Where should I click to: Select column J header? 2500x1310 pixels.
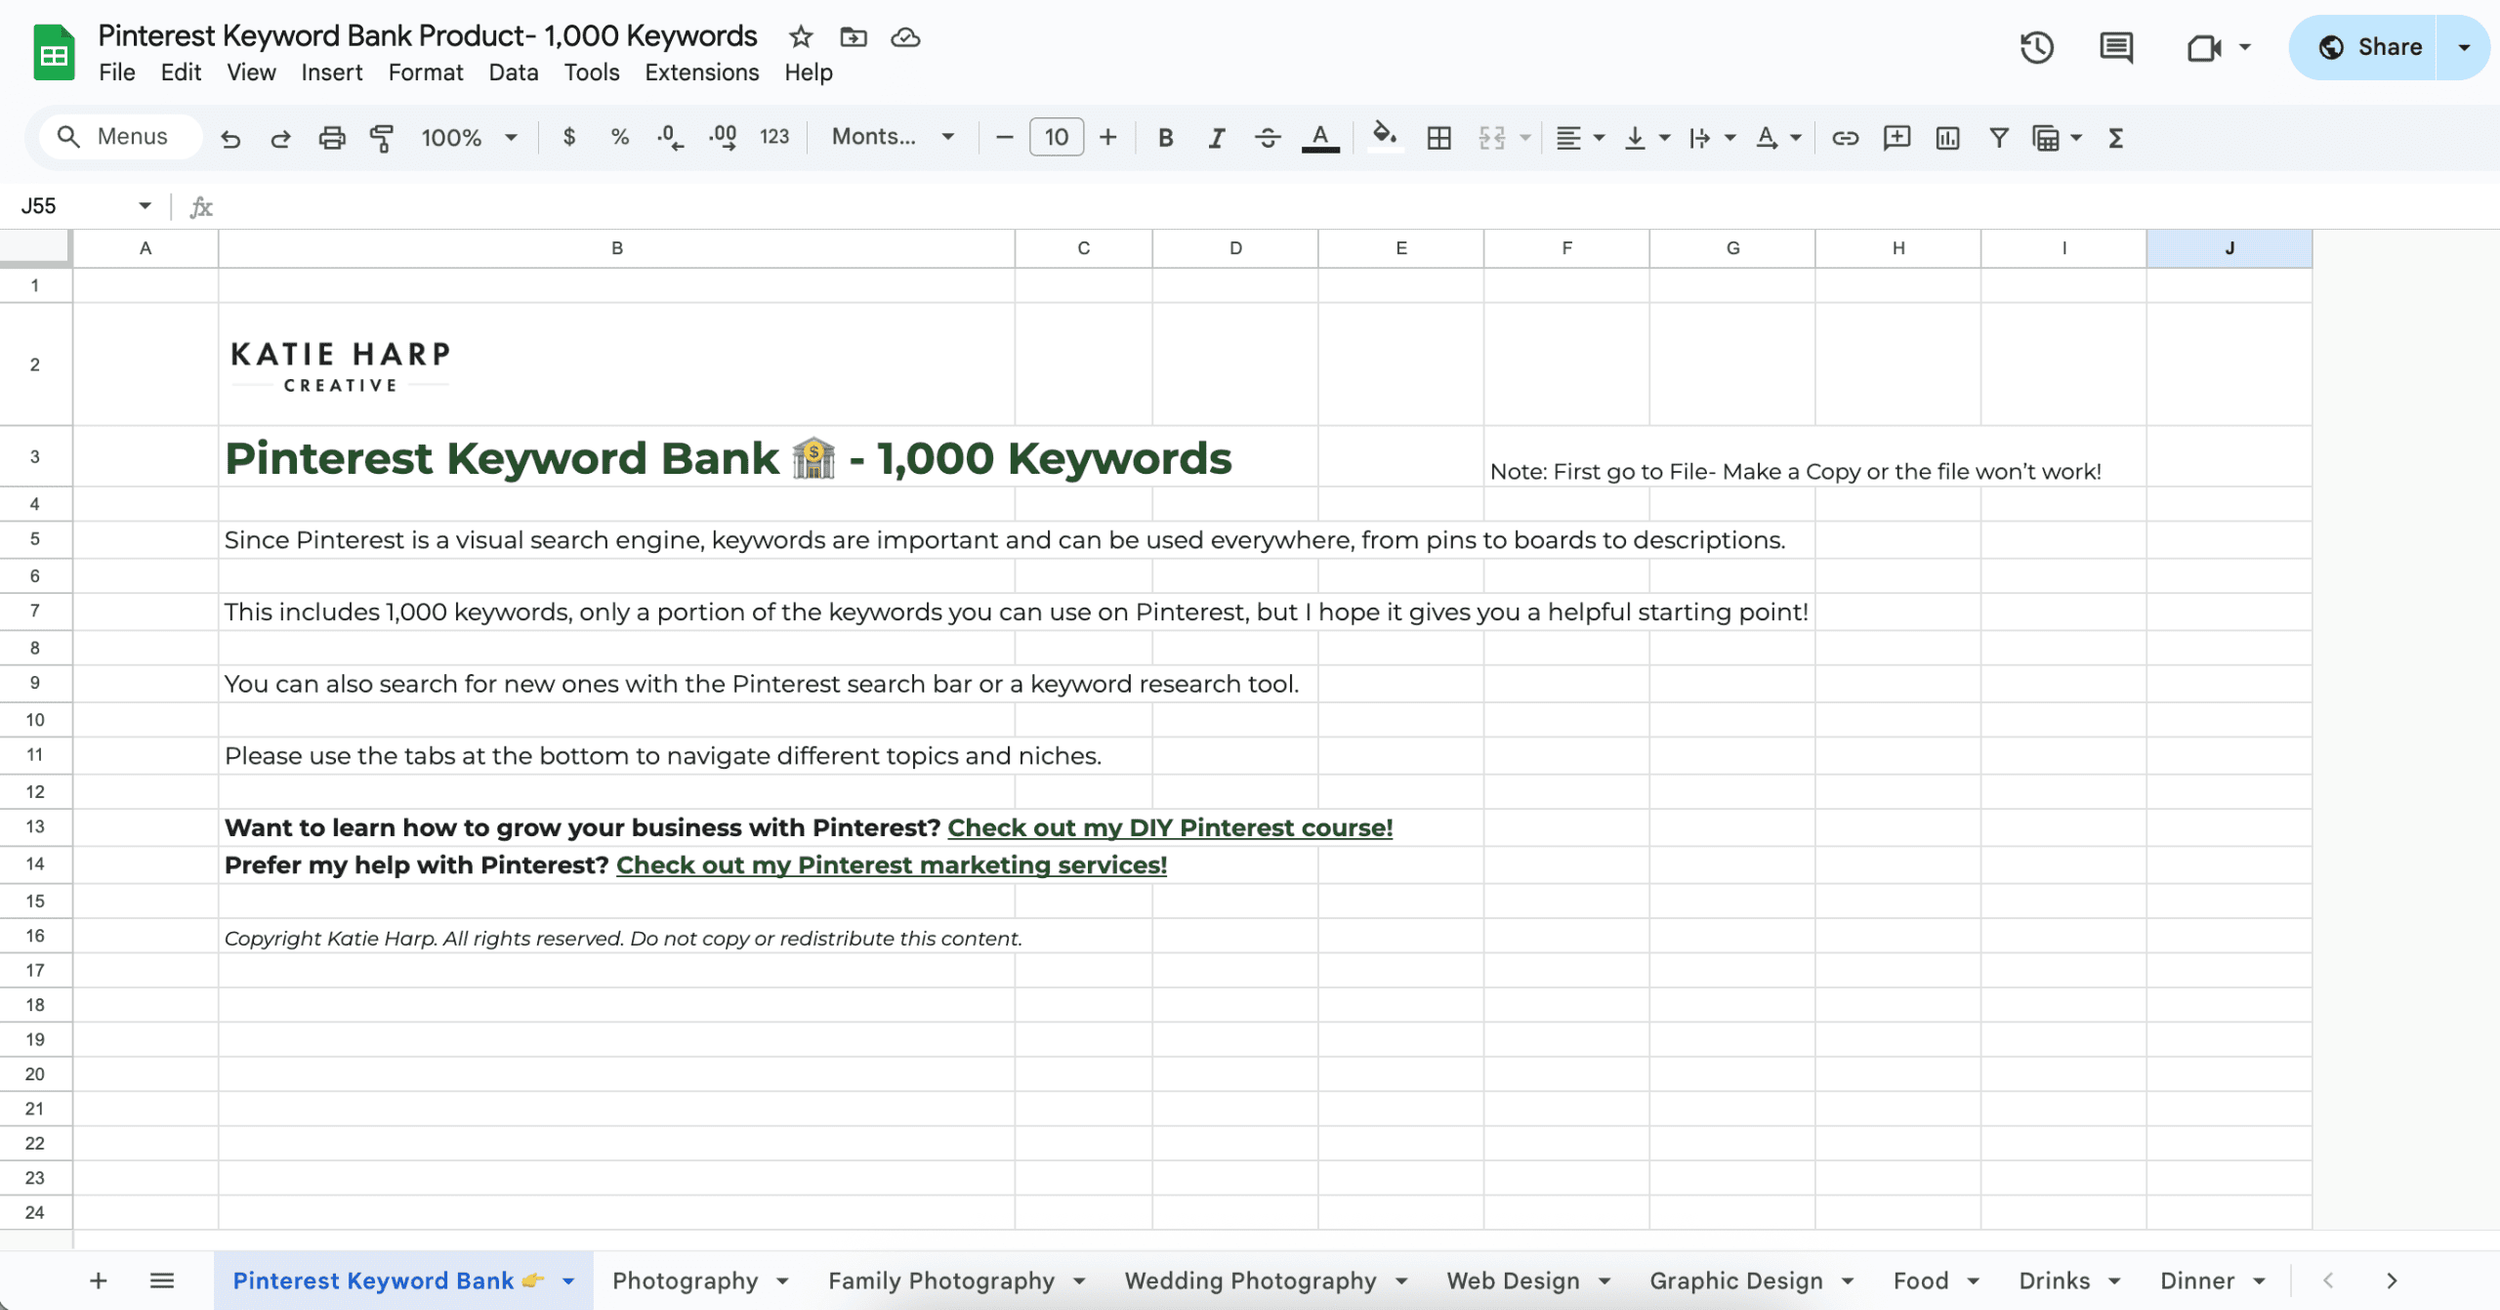2229,248
